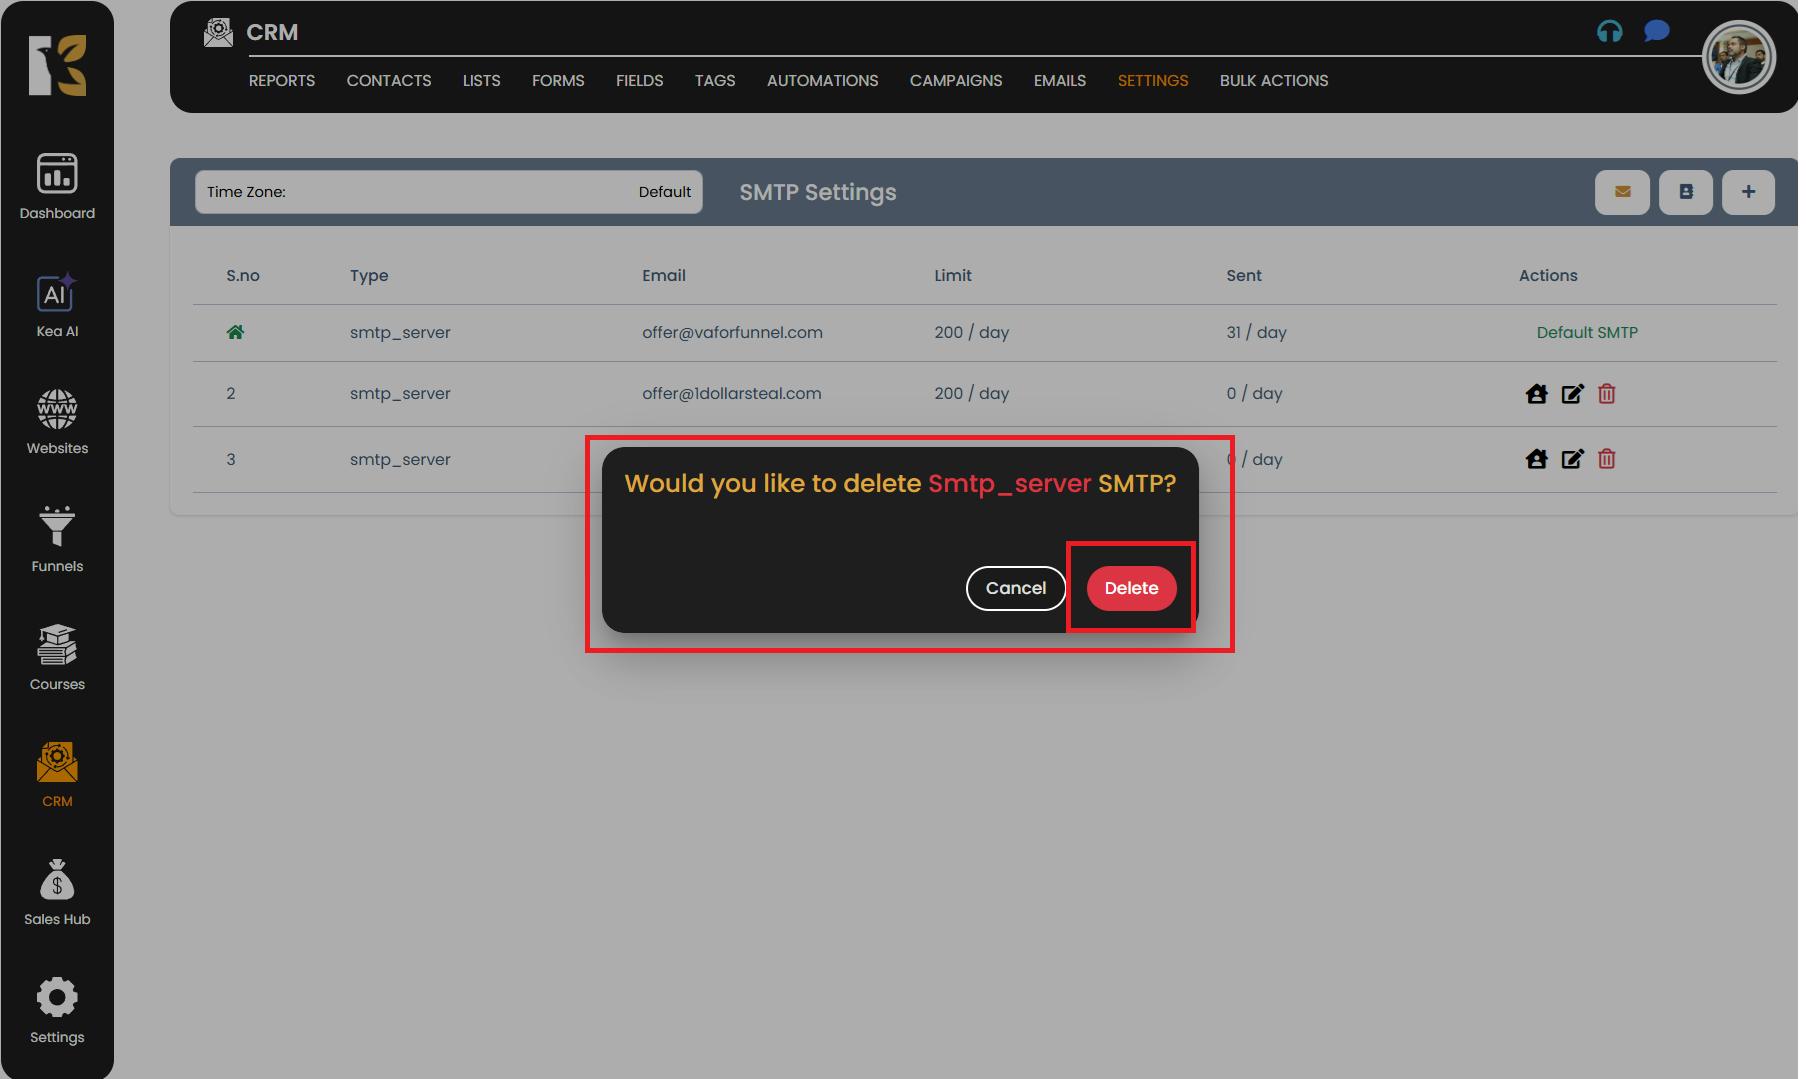Screen dimensions: 1817x1079
Task: Click the user profile avatar
Action: pos(1738,58)
